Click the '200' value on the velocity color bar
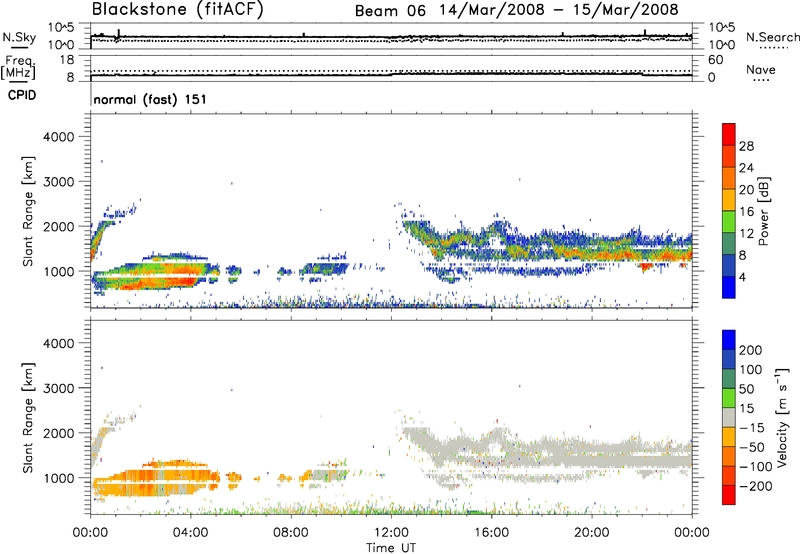This screenshot has width=800, height=554. 751,350
